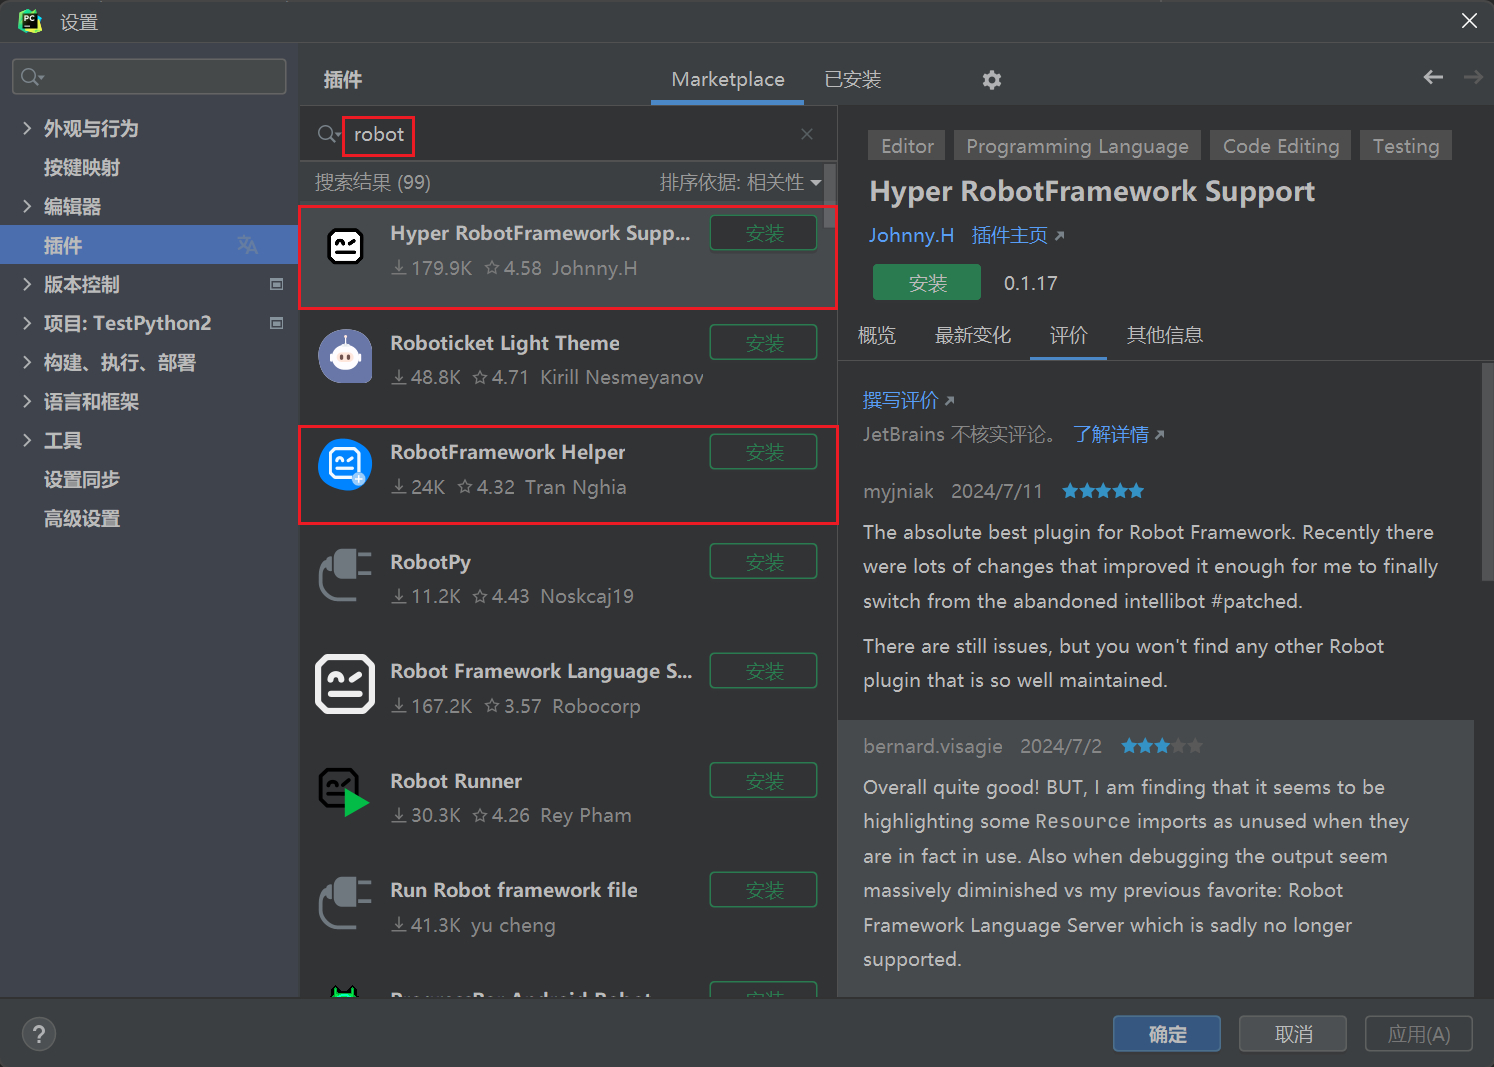Expand the 外观与行为 tree node
1494x1067 pixels.
(27, 128)
